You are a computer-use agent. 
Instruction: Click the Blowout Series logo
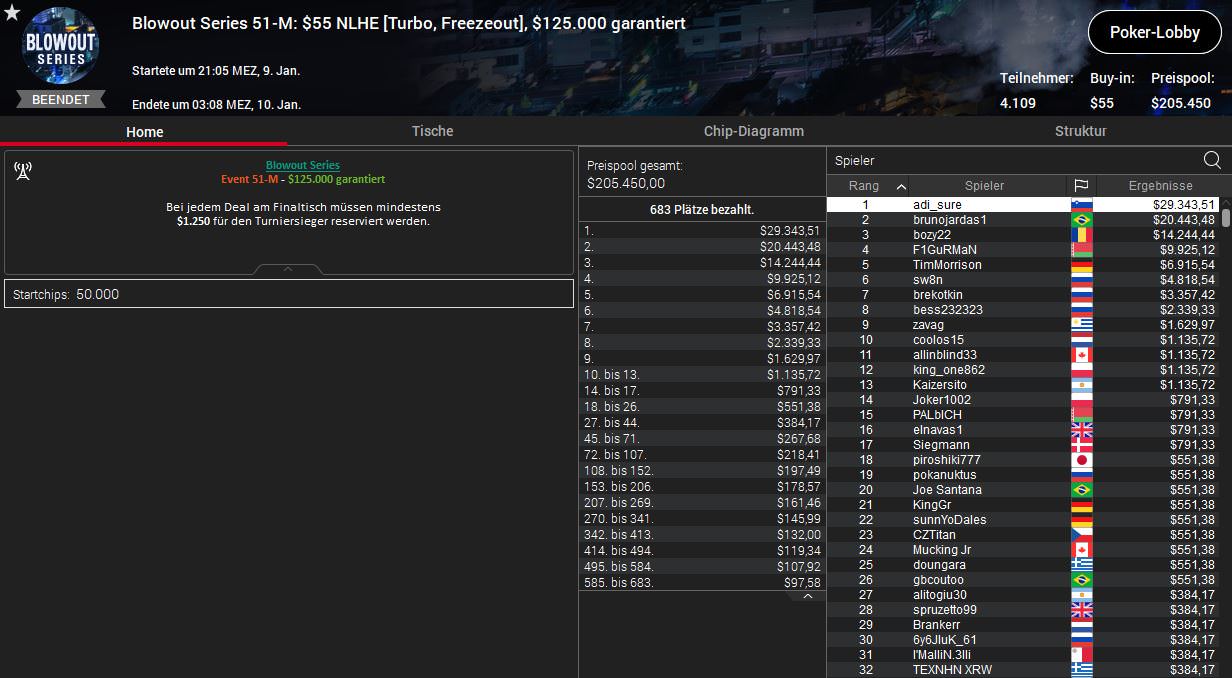(x=61, y=47)
